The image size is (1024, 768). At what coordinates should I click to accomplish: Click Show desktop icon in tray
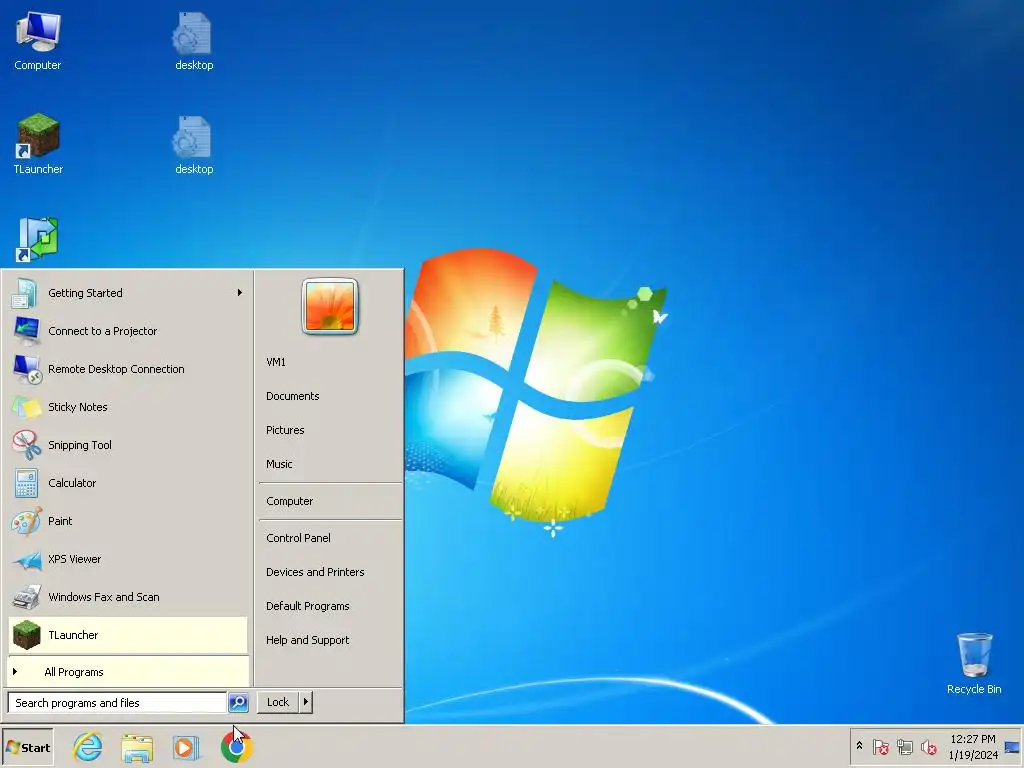click(1012, 747)
